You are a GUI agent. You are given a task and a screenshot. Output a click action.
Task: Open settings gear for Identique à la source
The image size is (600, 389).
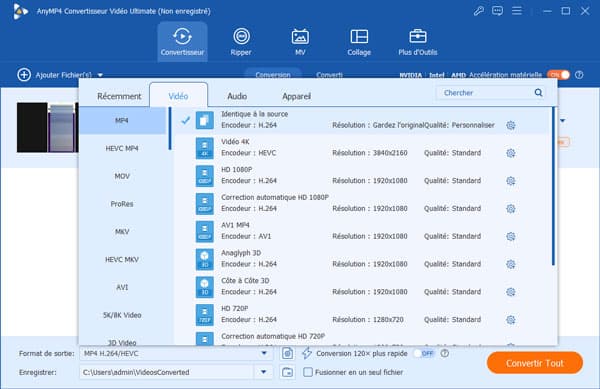pos(510,125)
